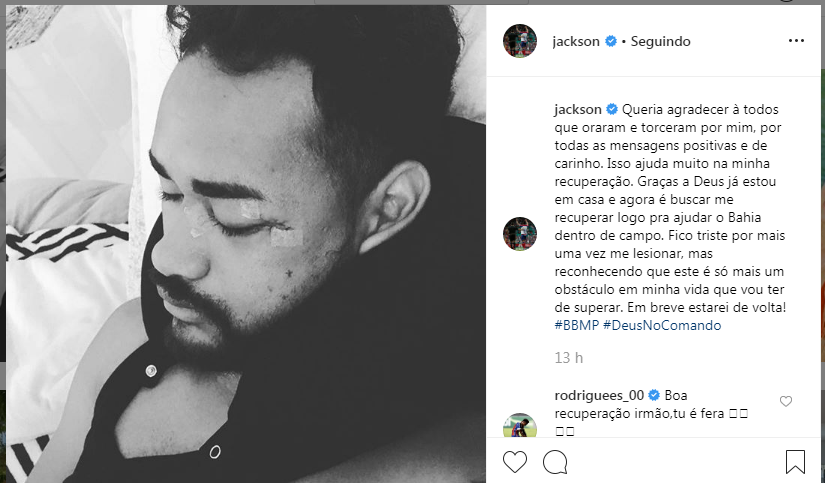Like the rodriguees_00 comment heart
The height and width of the screenshot is (483, 825).
(786, 401)
